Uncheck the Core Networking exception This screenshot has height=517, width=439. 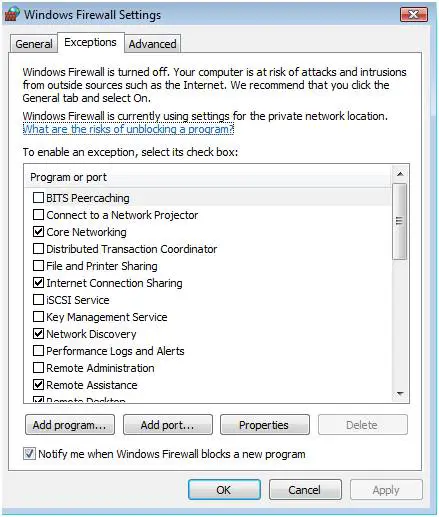tap(38, 232)
